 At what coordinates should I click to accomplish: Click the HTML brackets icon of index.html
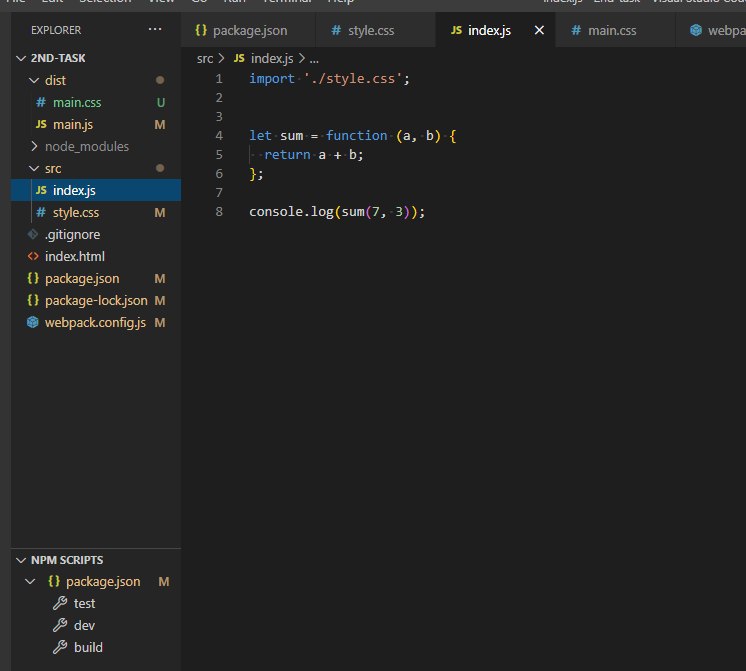33,256
